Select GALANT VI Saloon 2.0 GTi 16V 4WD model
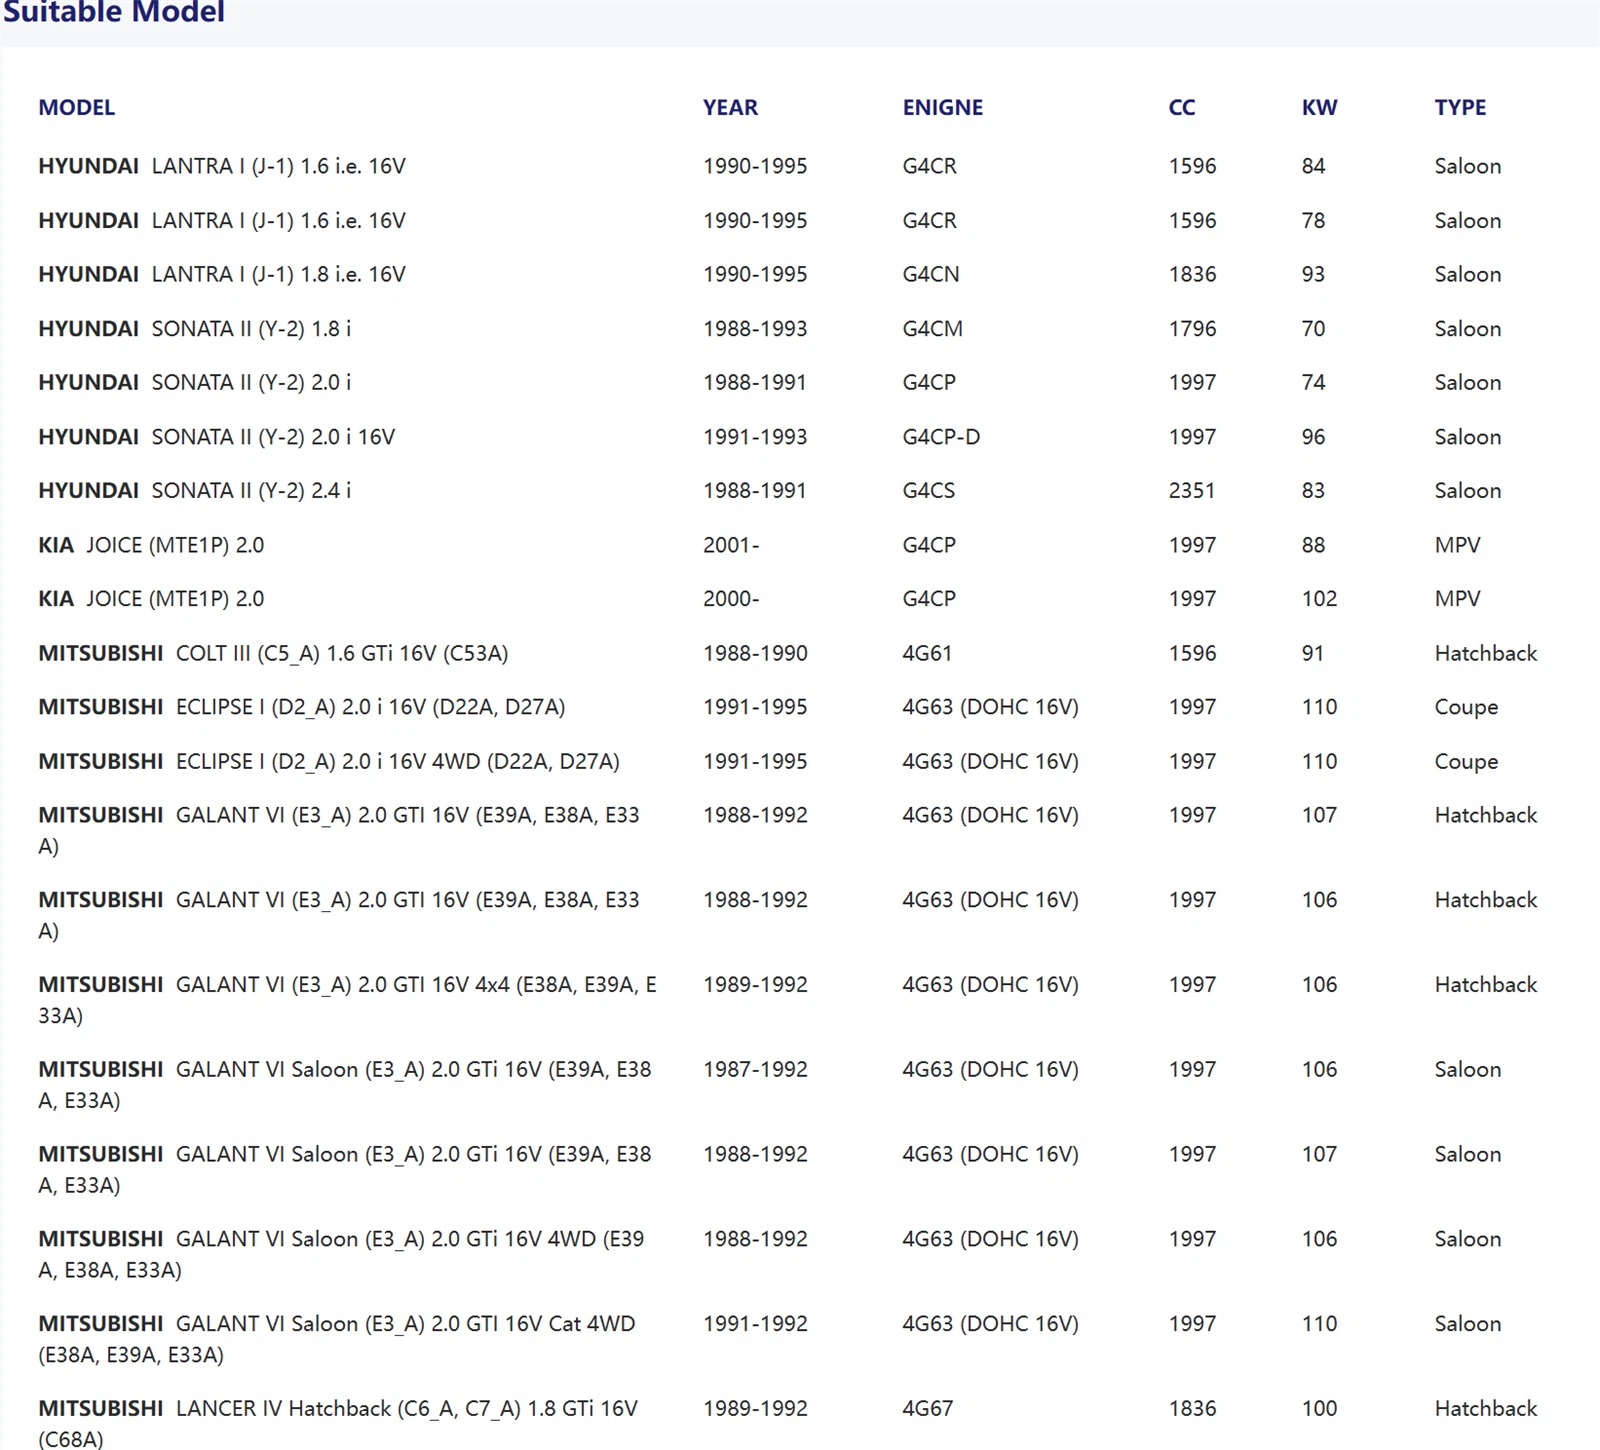Viewport: 1600px width, 1450px height. tap(341, 1254)
